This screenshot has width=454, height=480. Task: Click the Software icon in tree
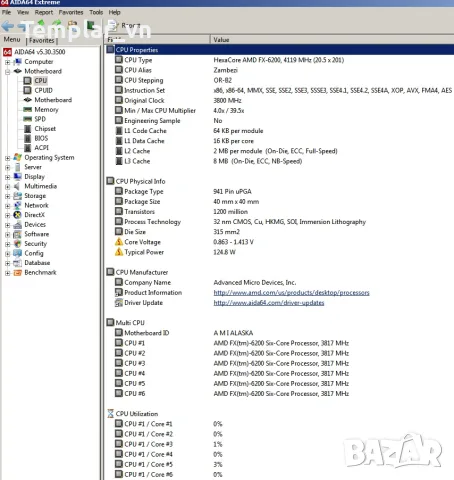pos(17,234)
